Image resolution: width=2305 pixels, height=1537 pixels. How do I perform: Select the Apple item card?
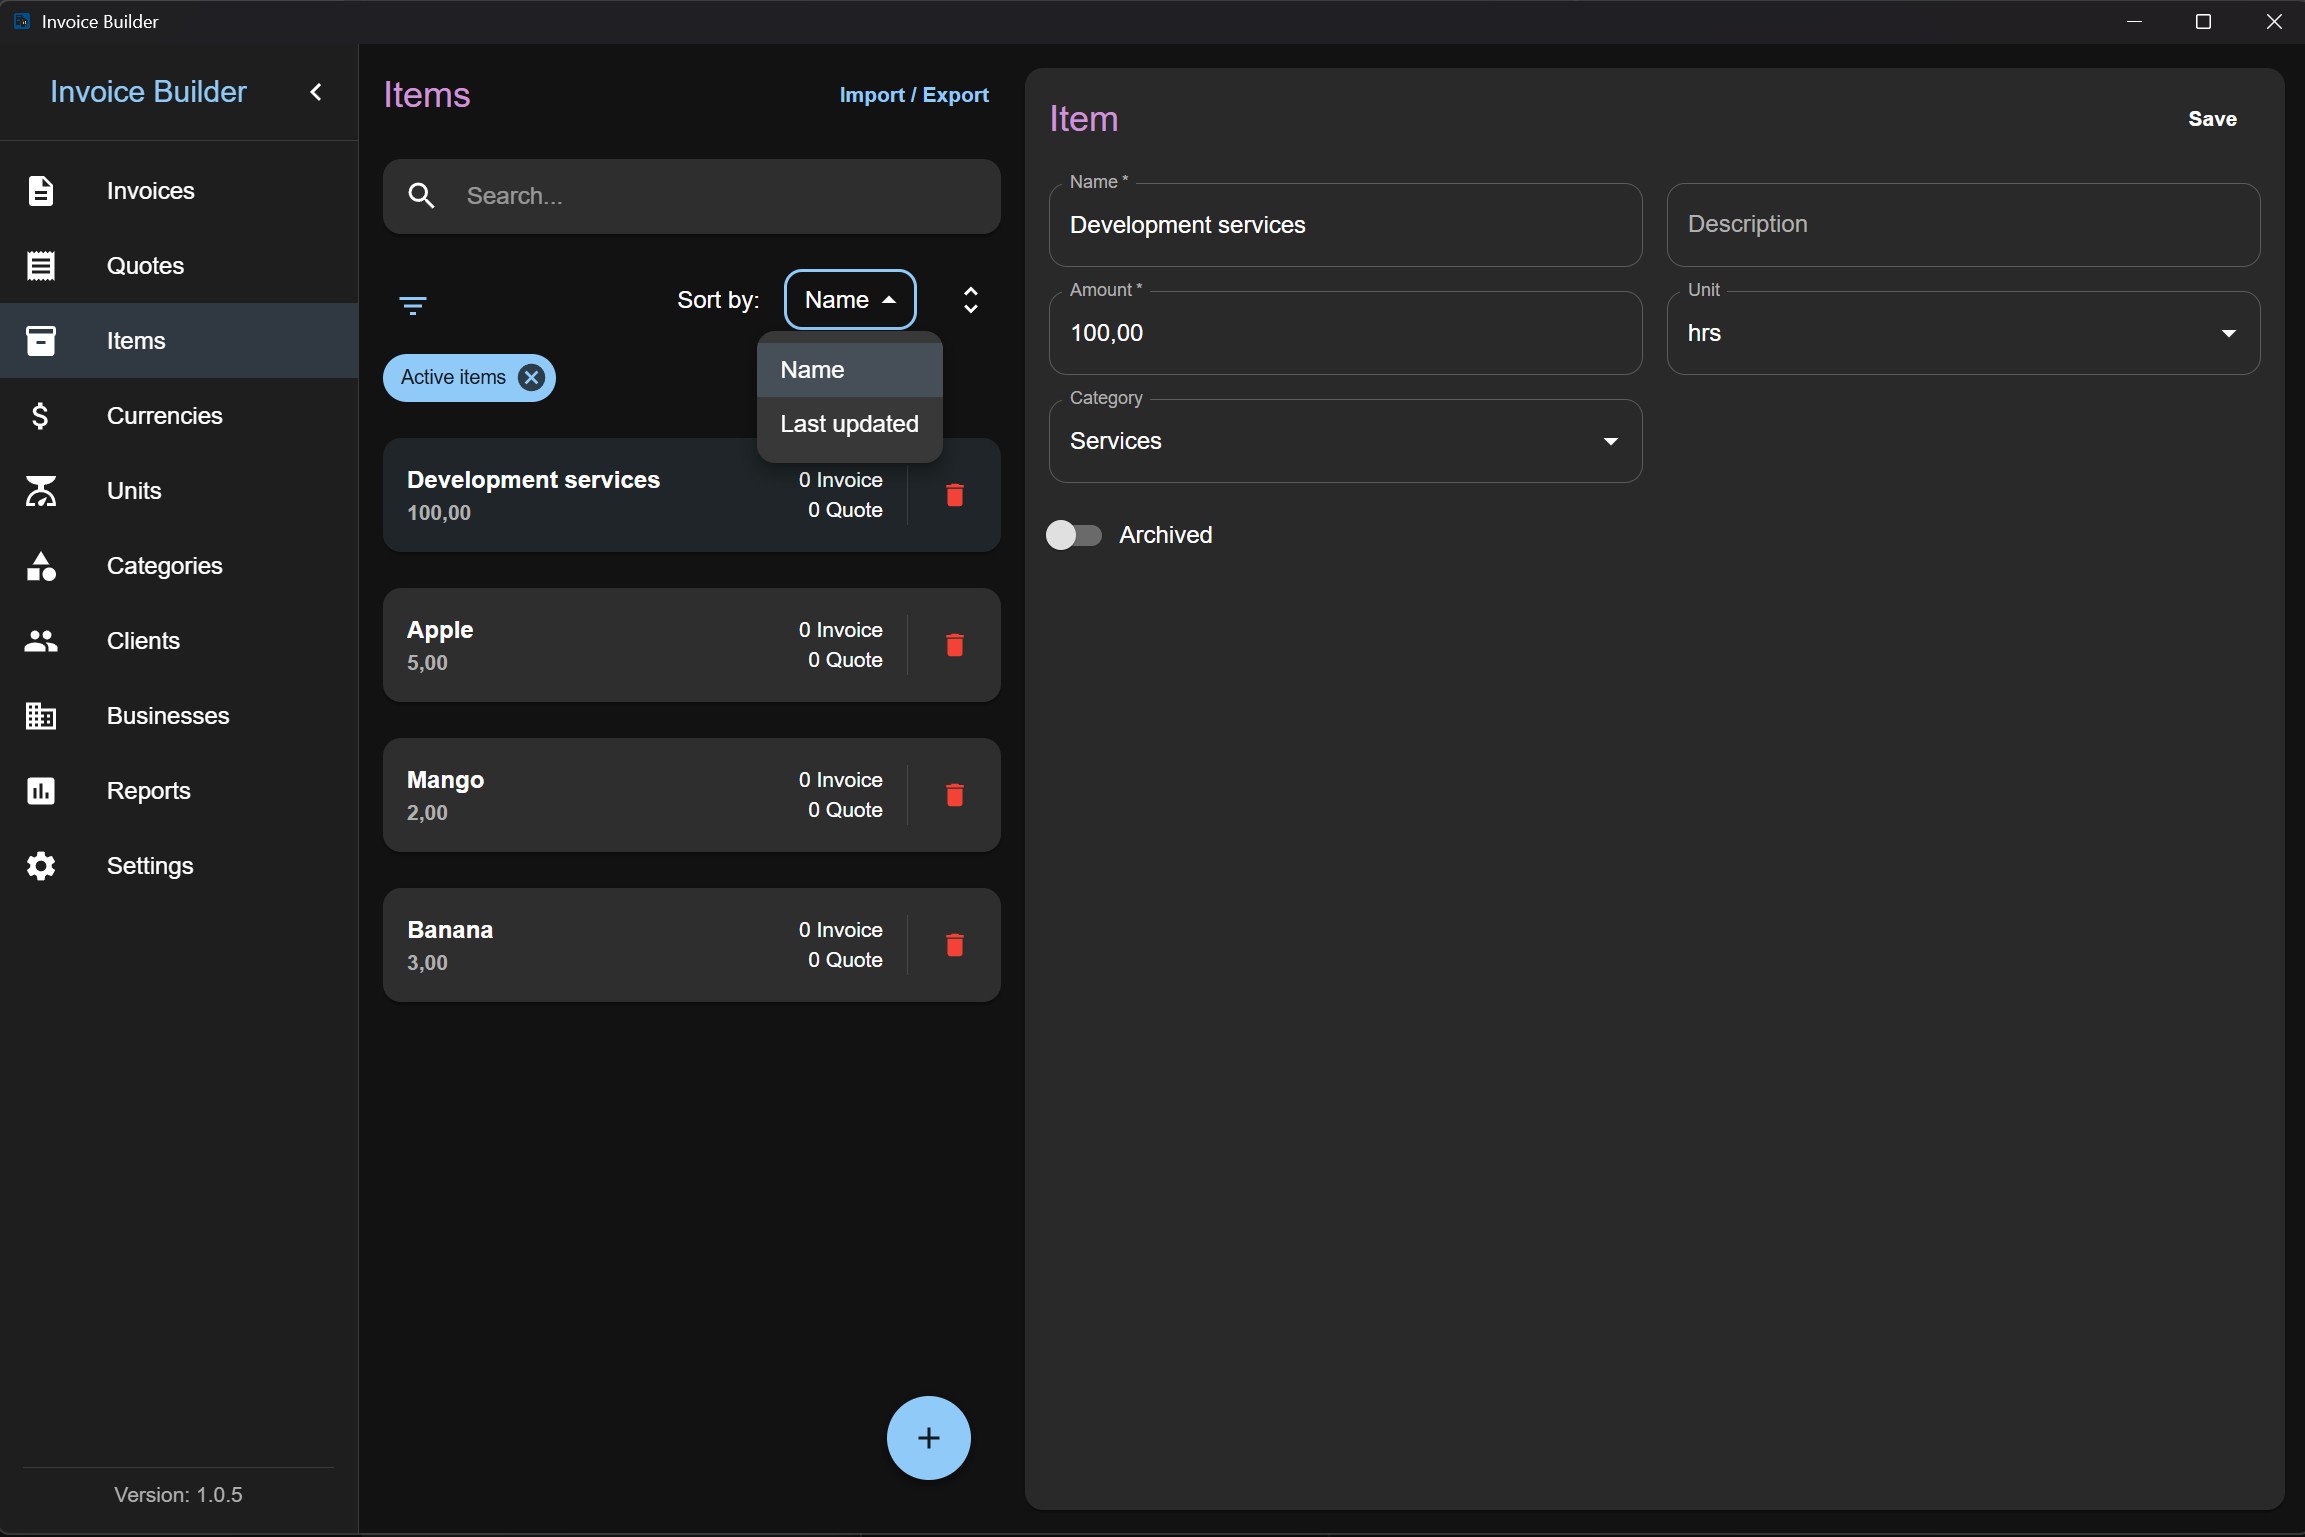[x=692, y=645]
